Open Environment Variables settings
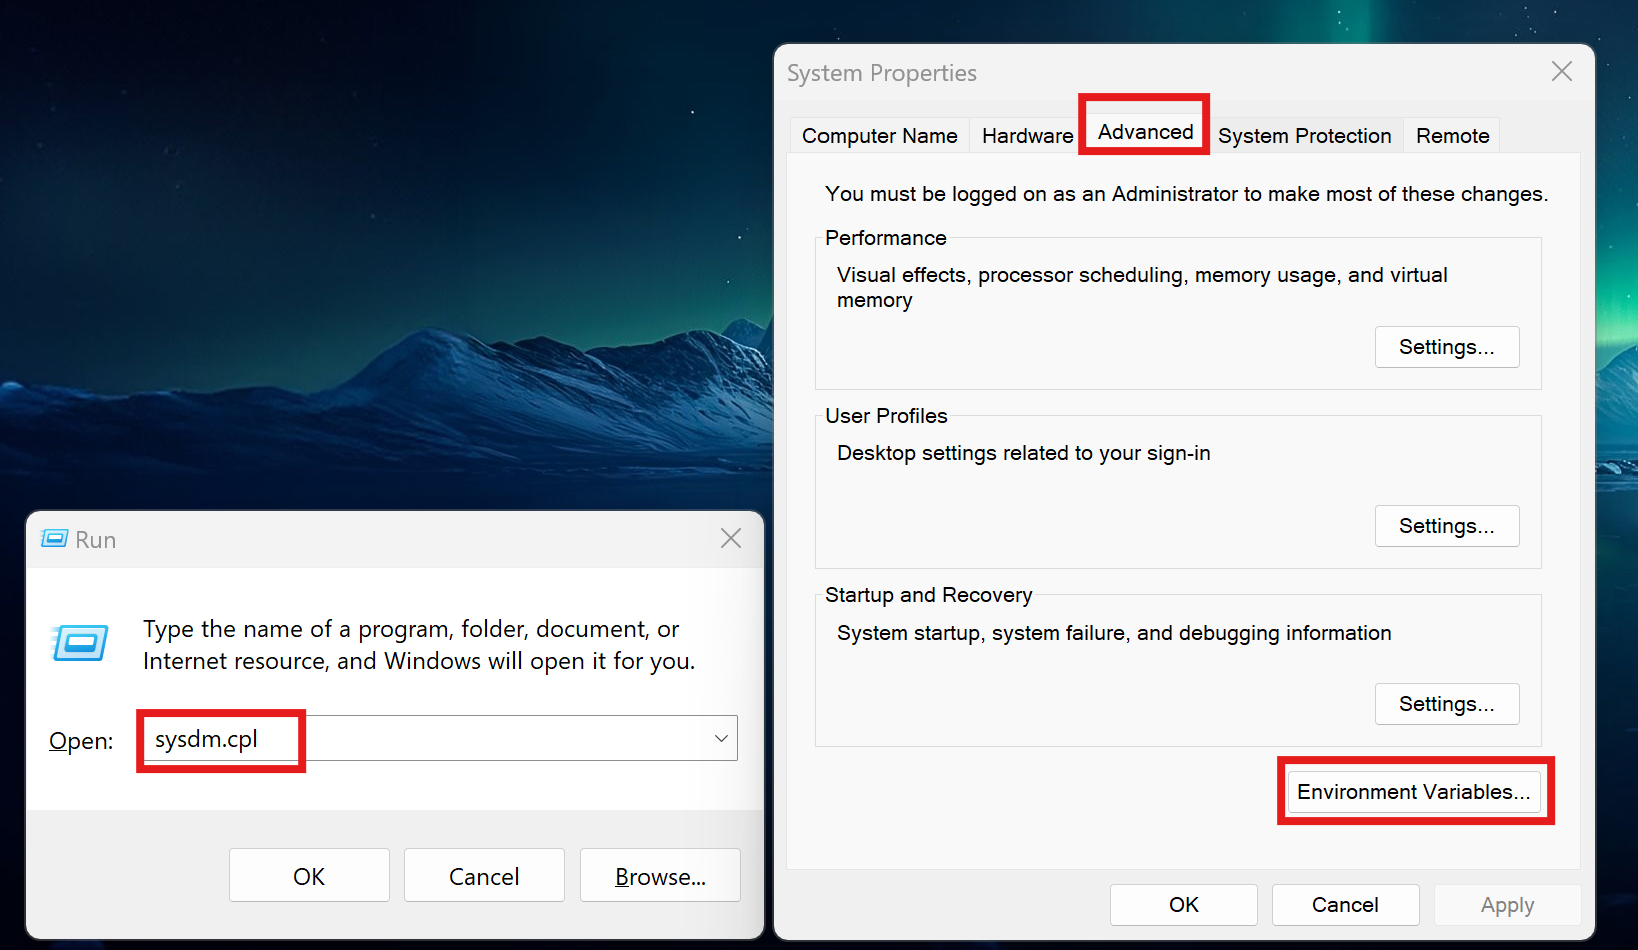This screenshot has width=1638, height=950. click(x=1414, y=791)
